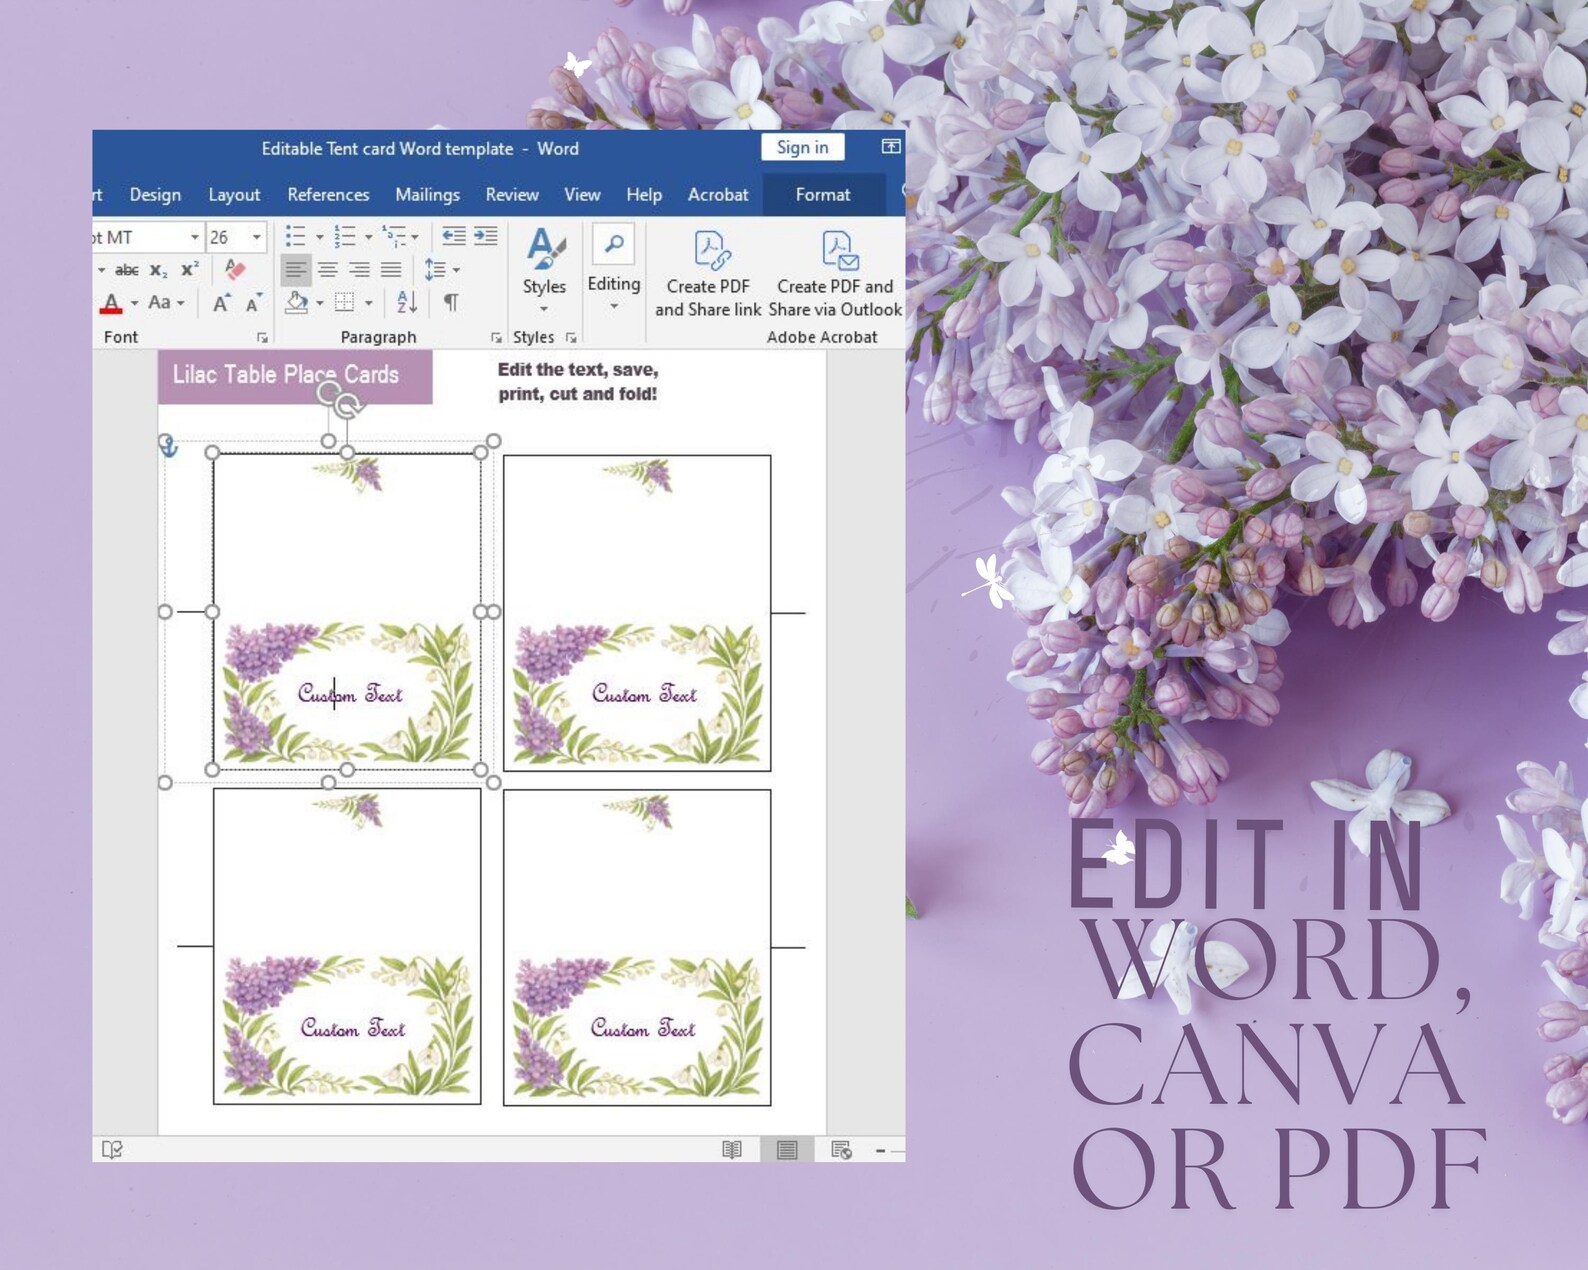This screenshot has width=1588, height=1270.
Task: Apply a bulleted list
Action: click(295, 237)
